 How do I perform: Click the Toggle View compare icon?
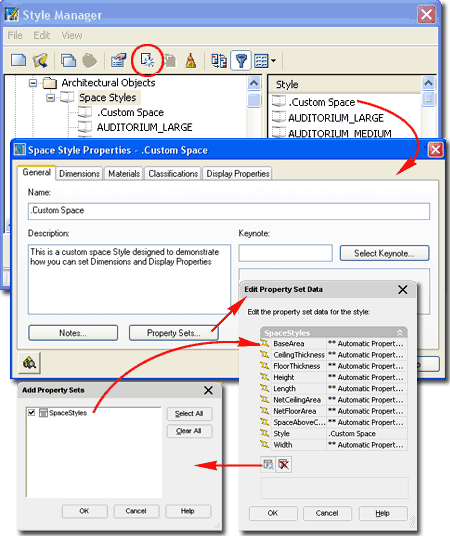[x=219, y=61]
